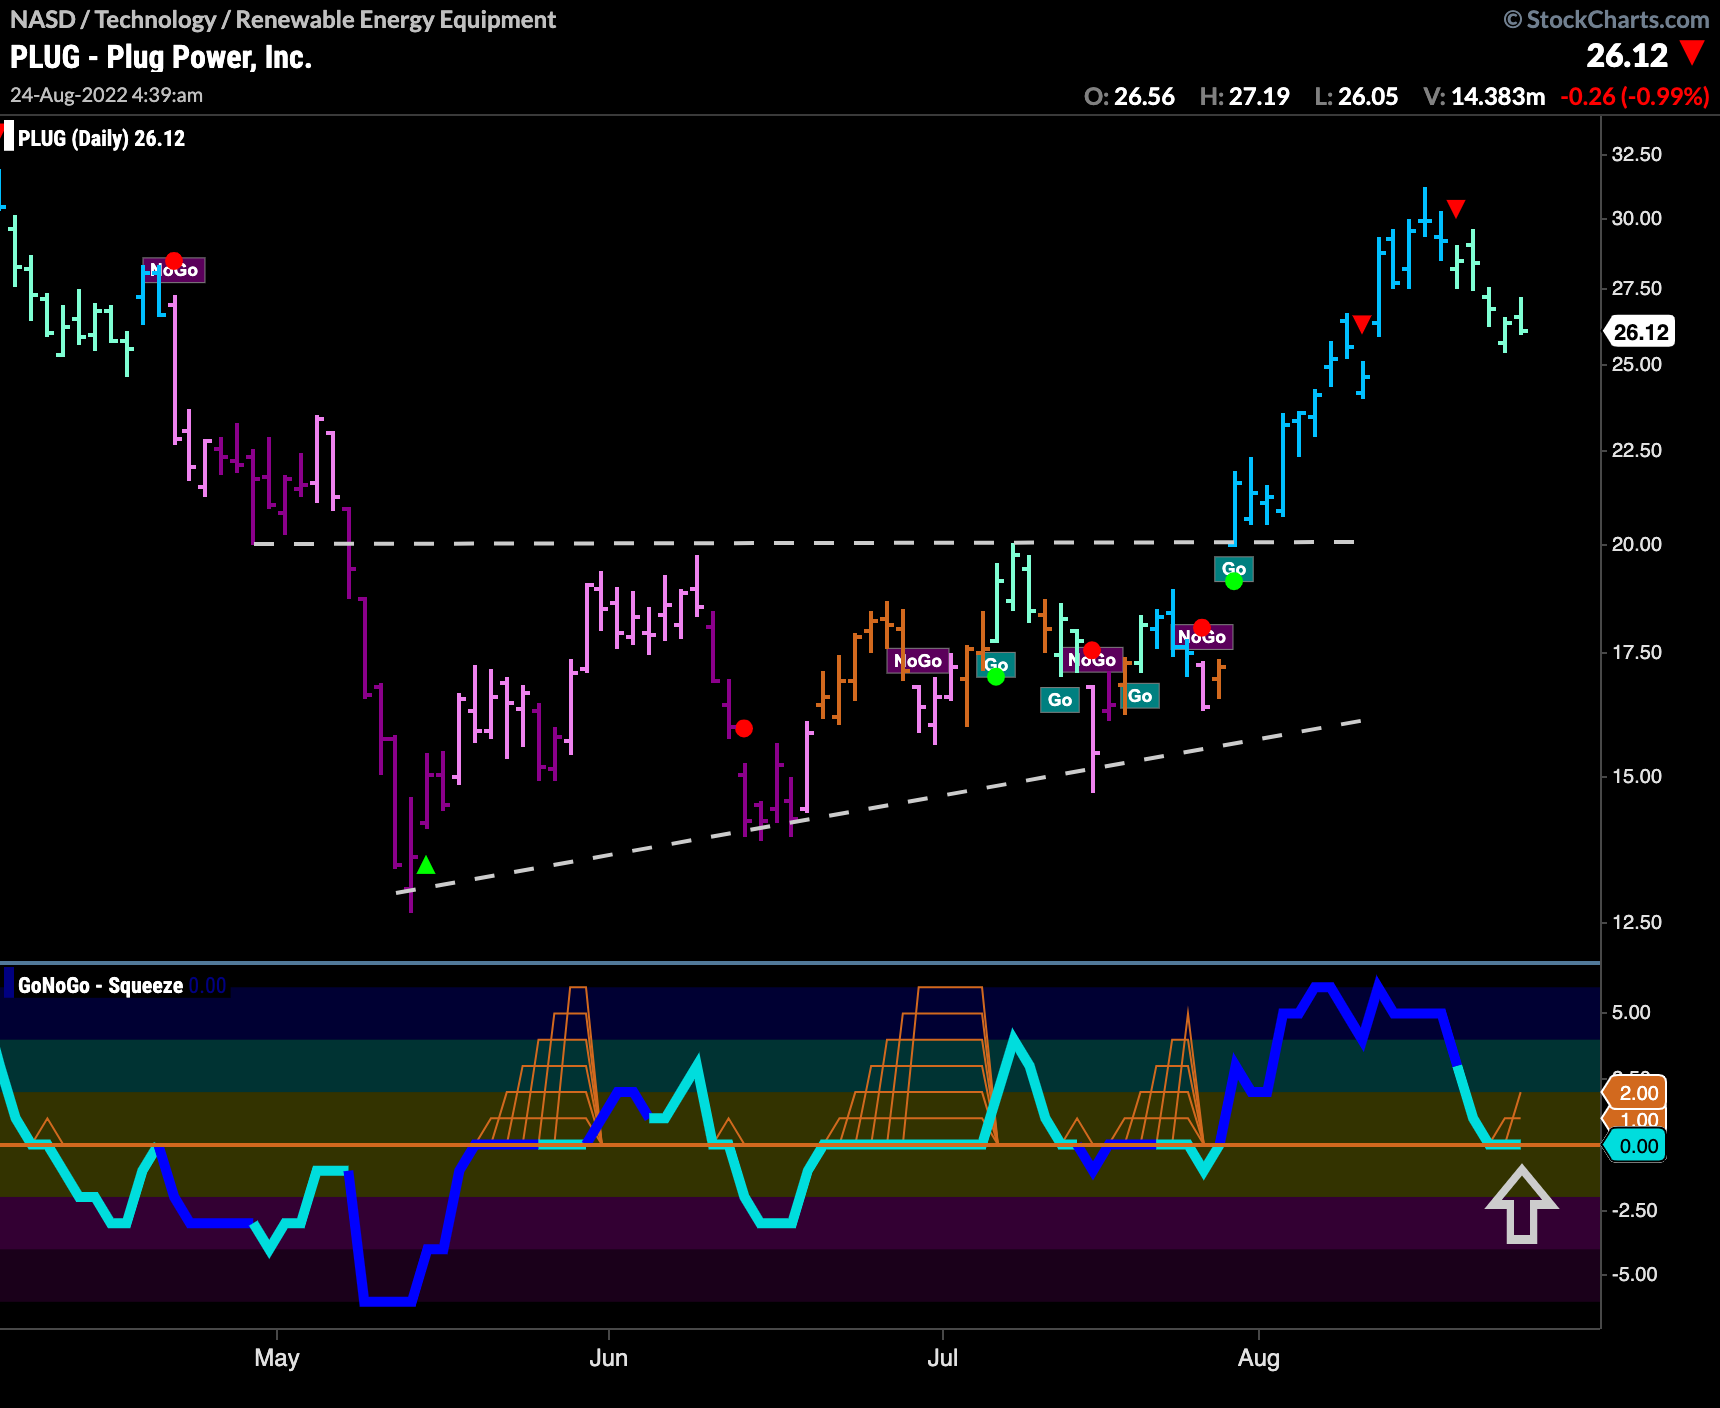
Task: Click the -2.50 oscillator axis label
Action: pyautogui.click(x=1634, y=1210)
